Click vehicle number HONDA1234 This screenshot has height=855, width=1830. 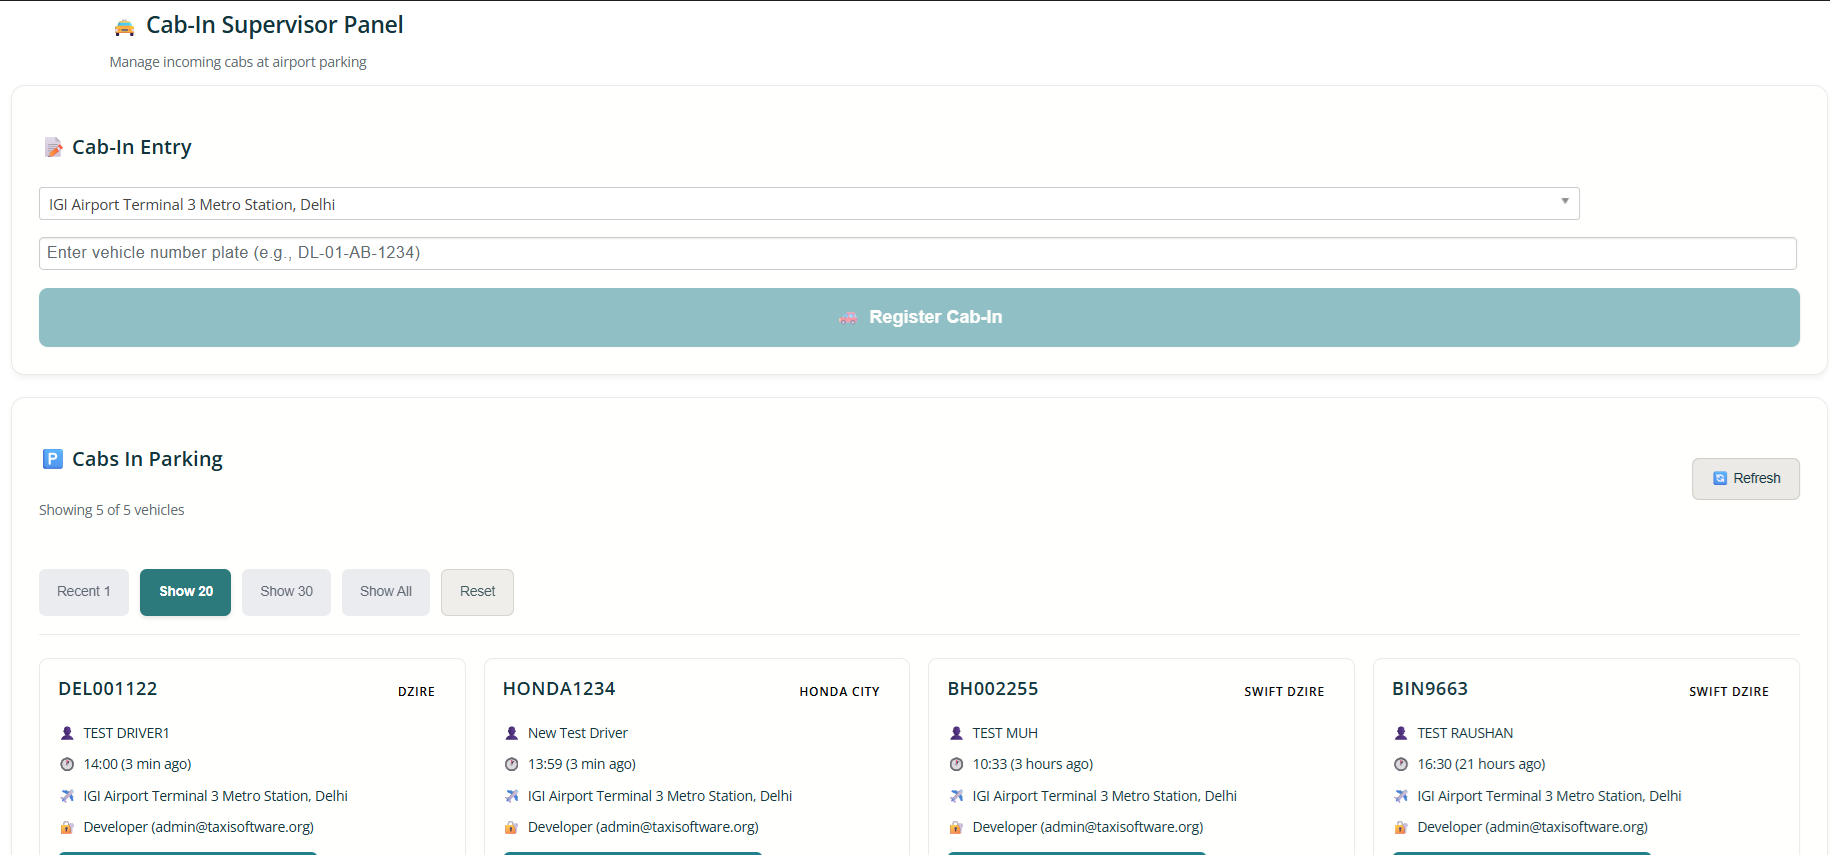coord(559,689)
